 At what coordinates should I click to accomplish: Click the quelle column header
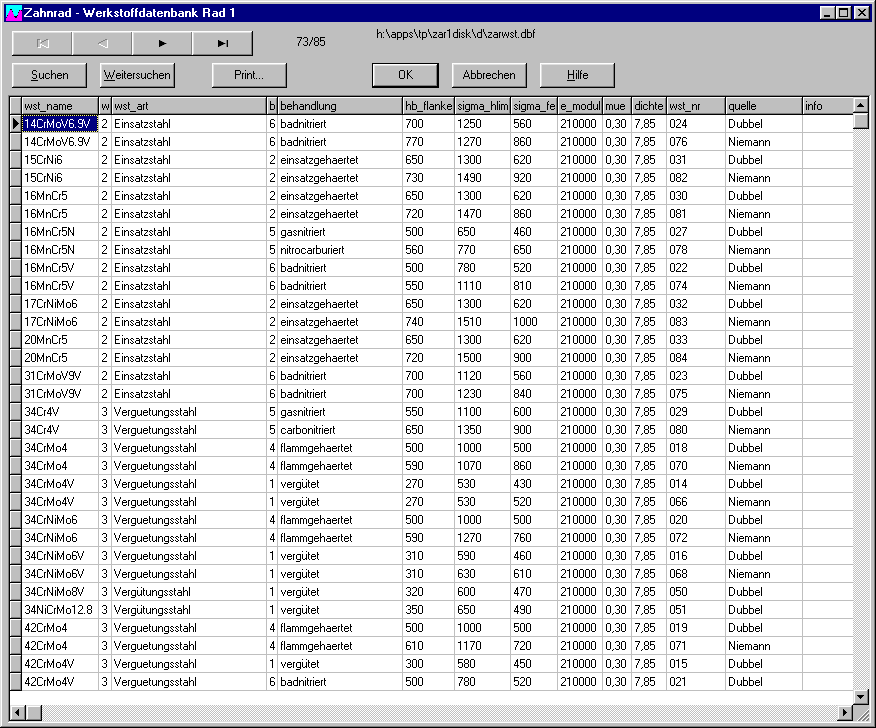point(764,106)
